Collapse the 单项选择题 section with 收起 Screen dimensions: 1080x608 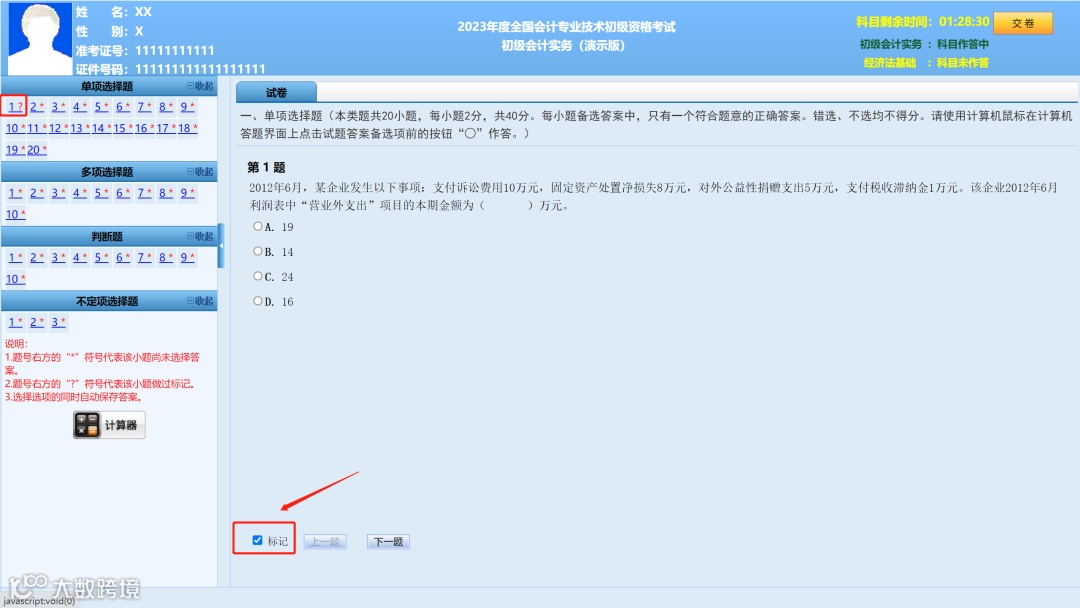[200, 86]
